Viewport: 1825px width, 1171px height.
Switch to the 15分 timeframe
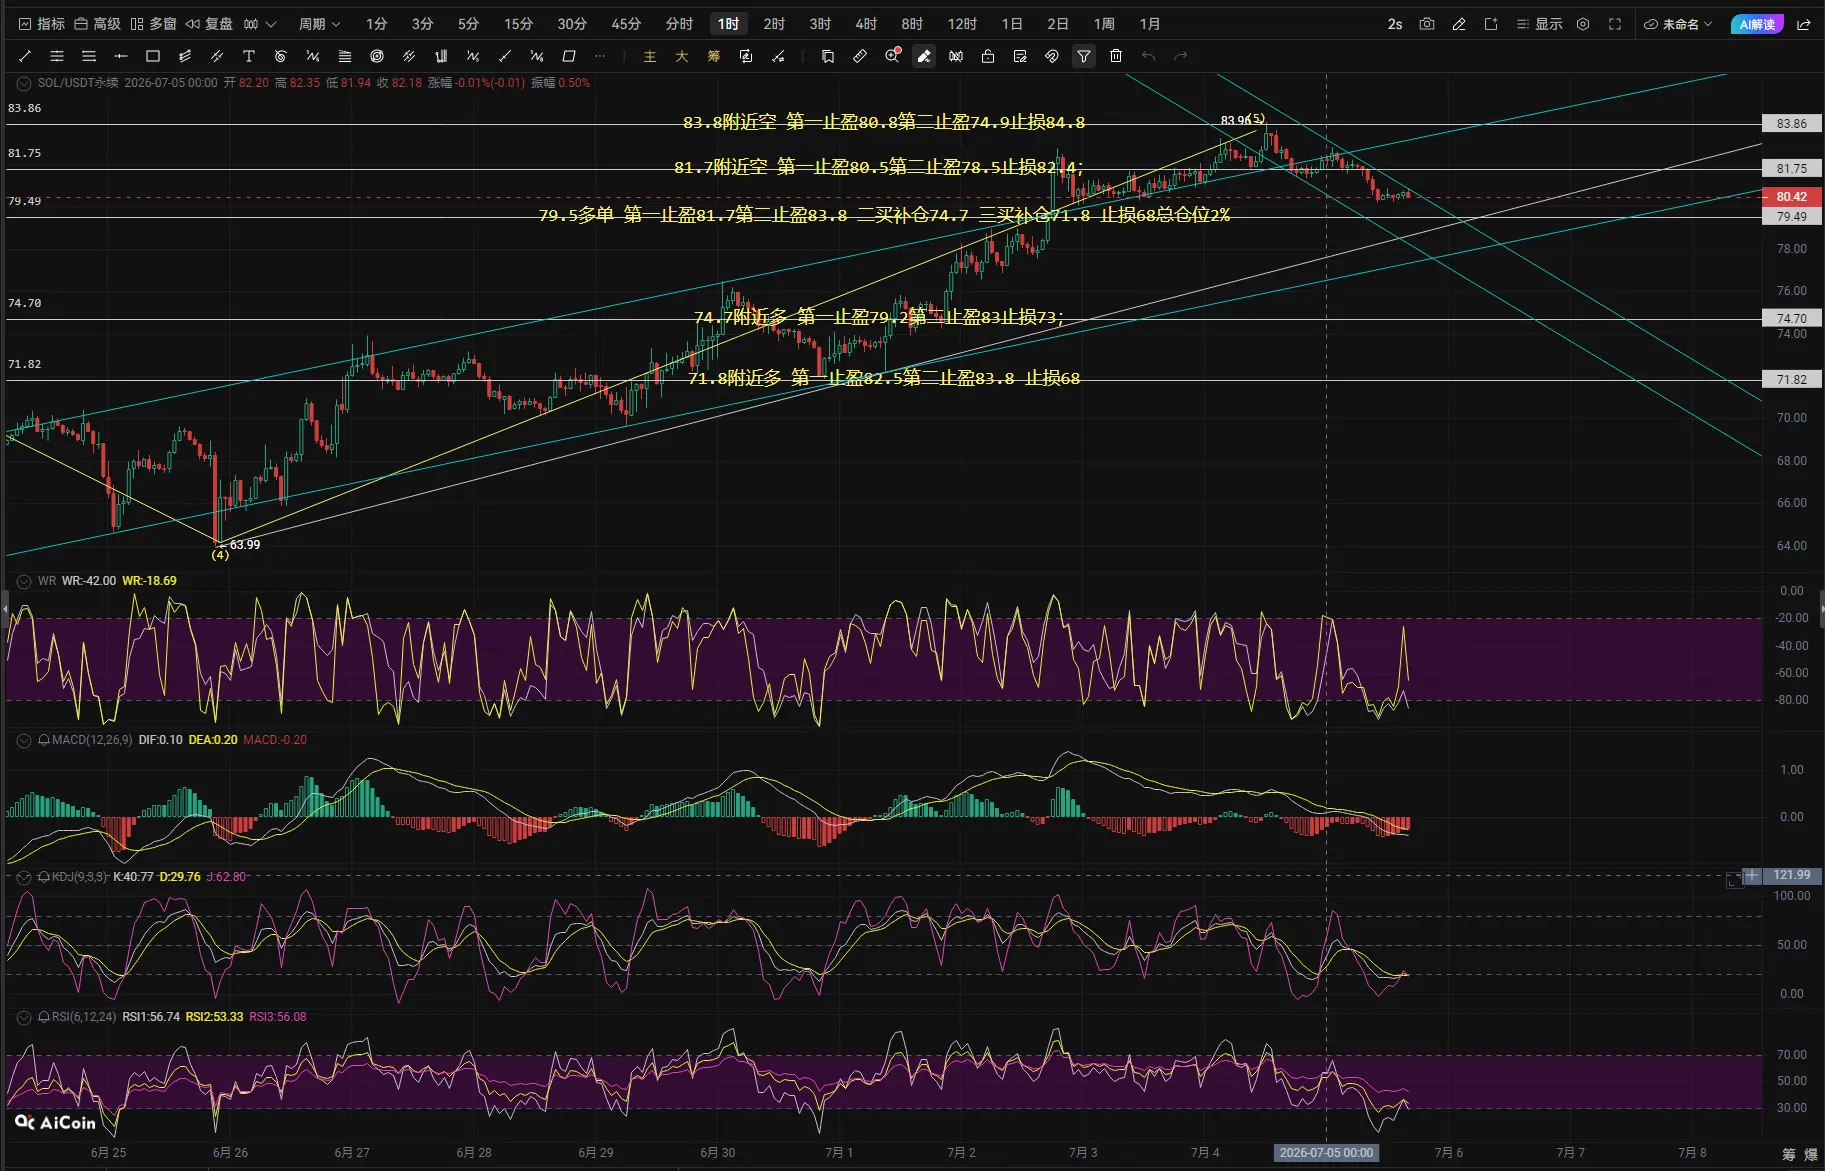[518, 24]
